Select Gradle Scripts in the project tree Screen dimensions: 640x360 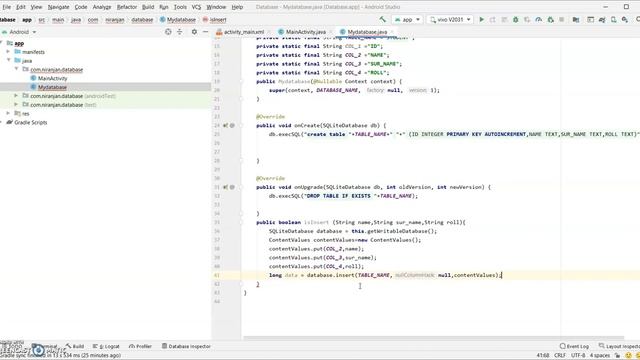point(31,122)
